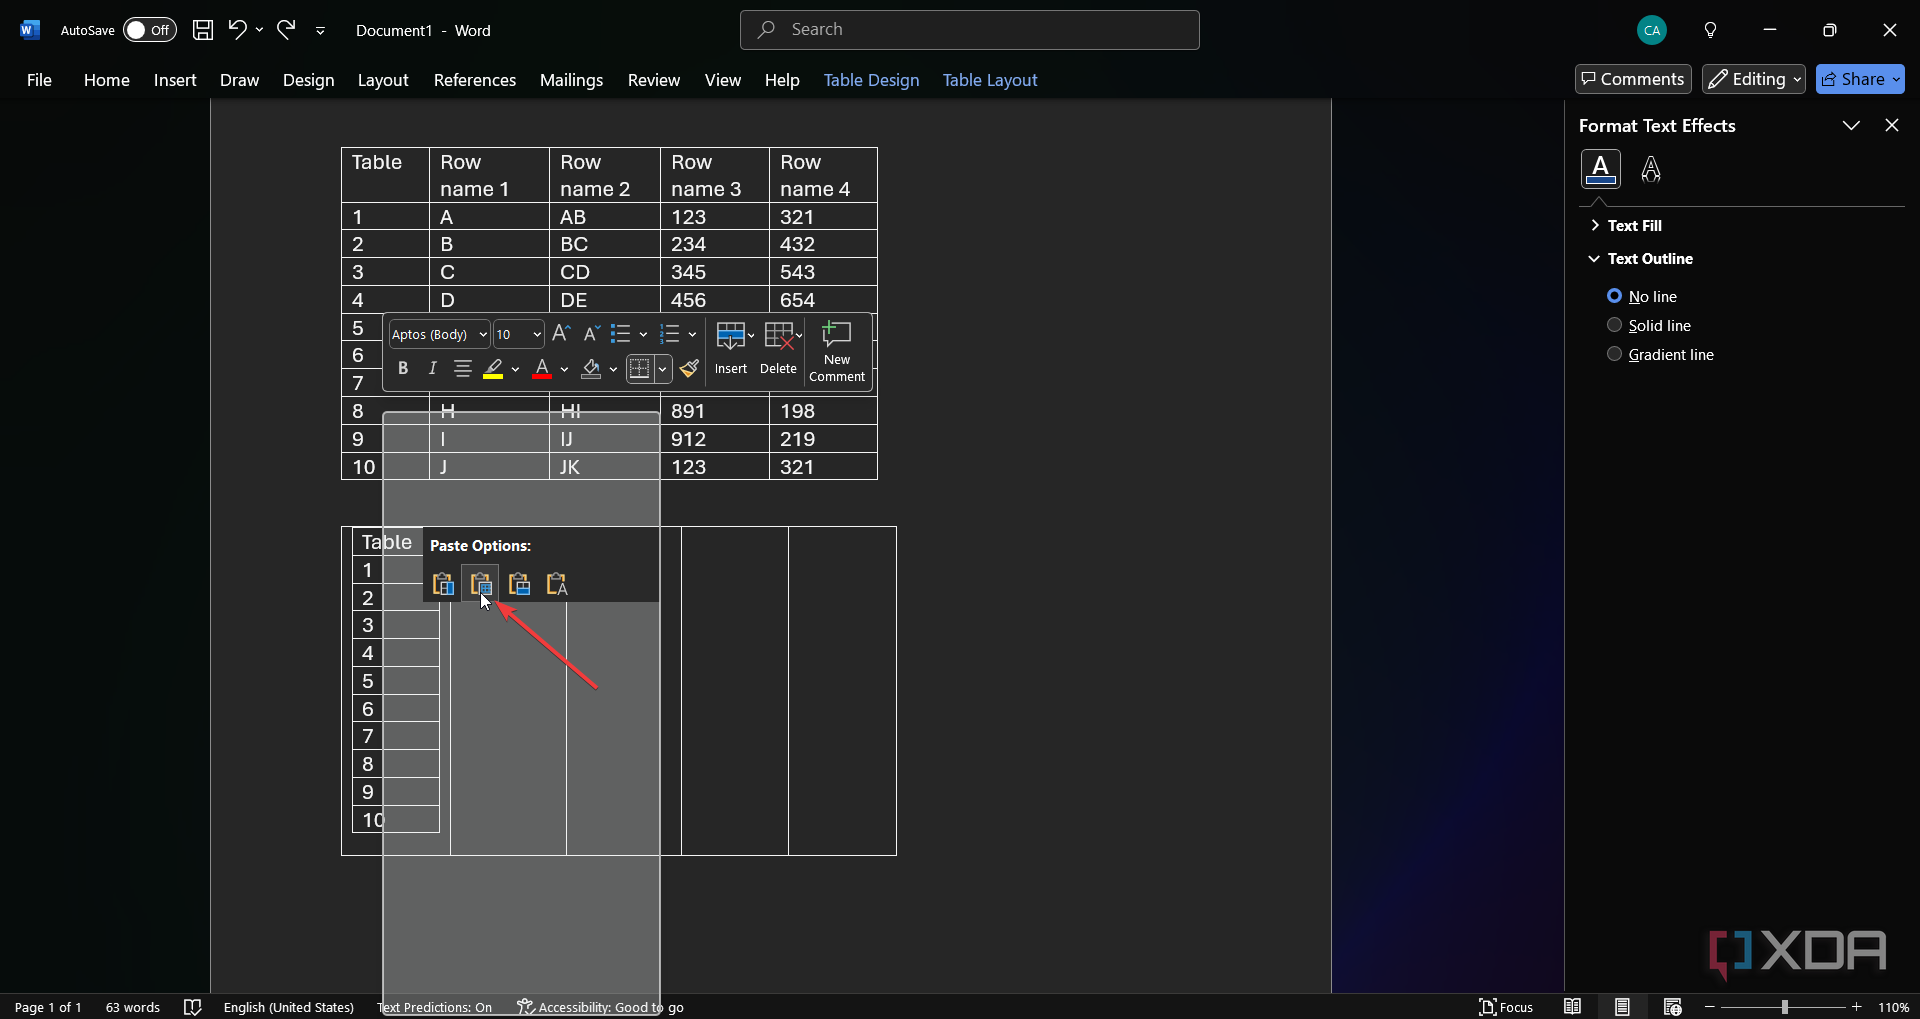
Task: Select Text Fill & Outline tab icon
Action: tap(1601, 169)
